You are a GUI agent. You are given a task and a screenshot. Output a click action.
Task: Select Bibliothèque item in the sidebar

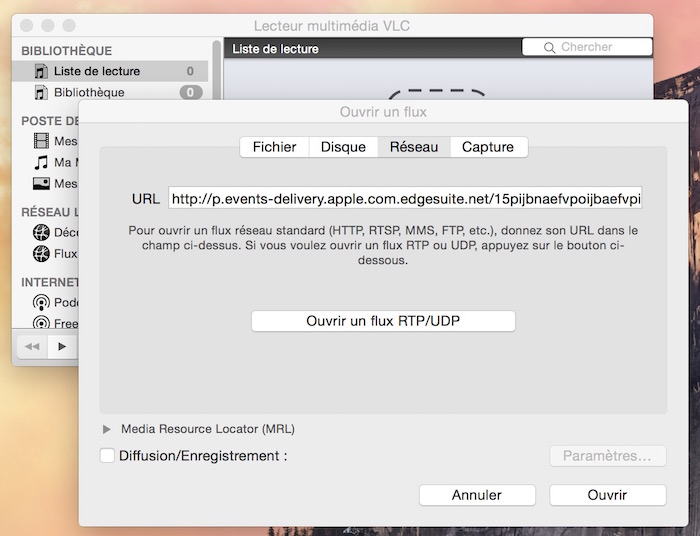(110, 92)
